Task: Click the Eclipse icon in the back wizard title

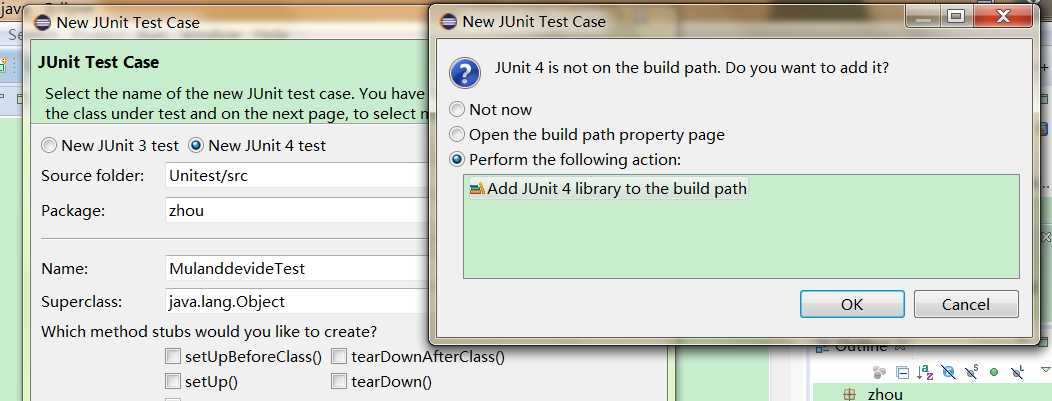Action: (x=42, y=22)
